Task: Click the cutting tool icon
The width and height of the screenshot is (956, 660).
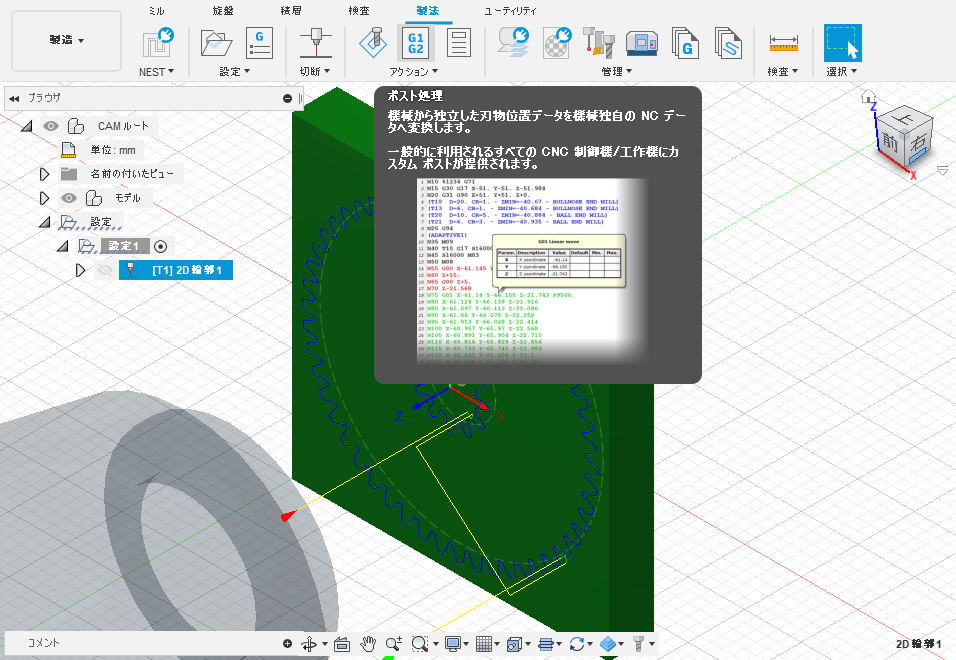Action: pos(315,43)
